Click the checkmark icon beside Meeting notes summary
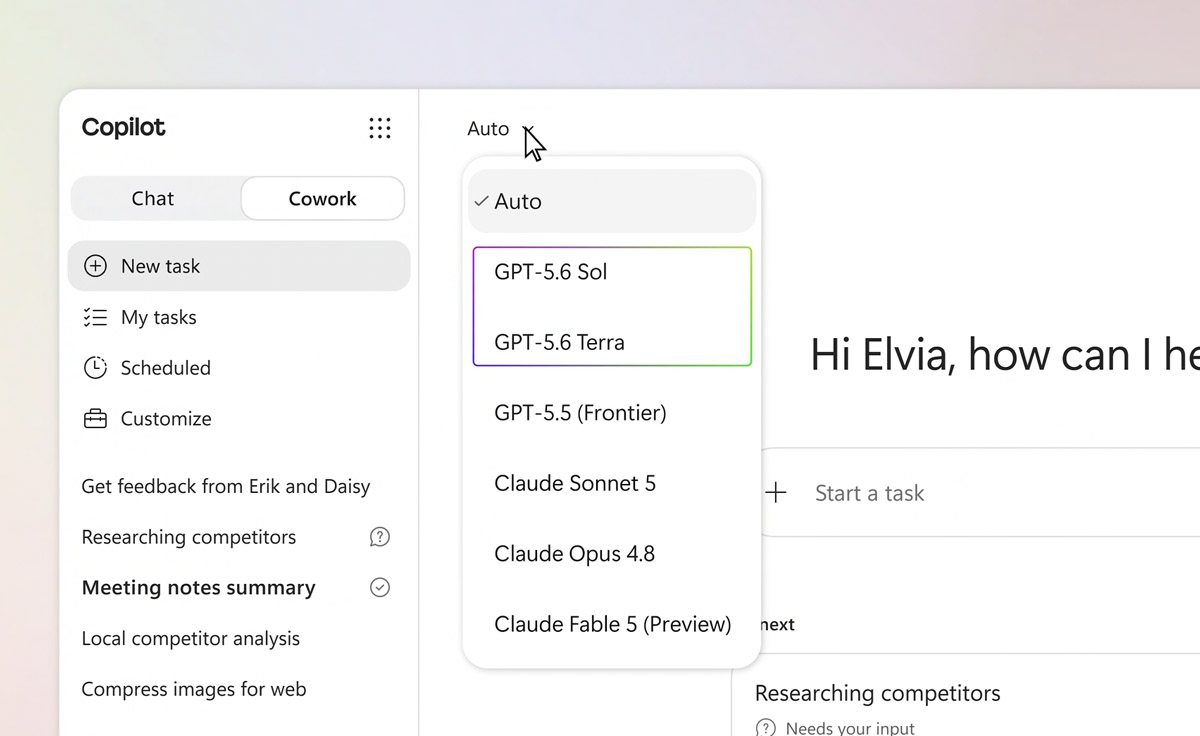Screen dimensions: 1200x736 (x=380, y=587)
